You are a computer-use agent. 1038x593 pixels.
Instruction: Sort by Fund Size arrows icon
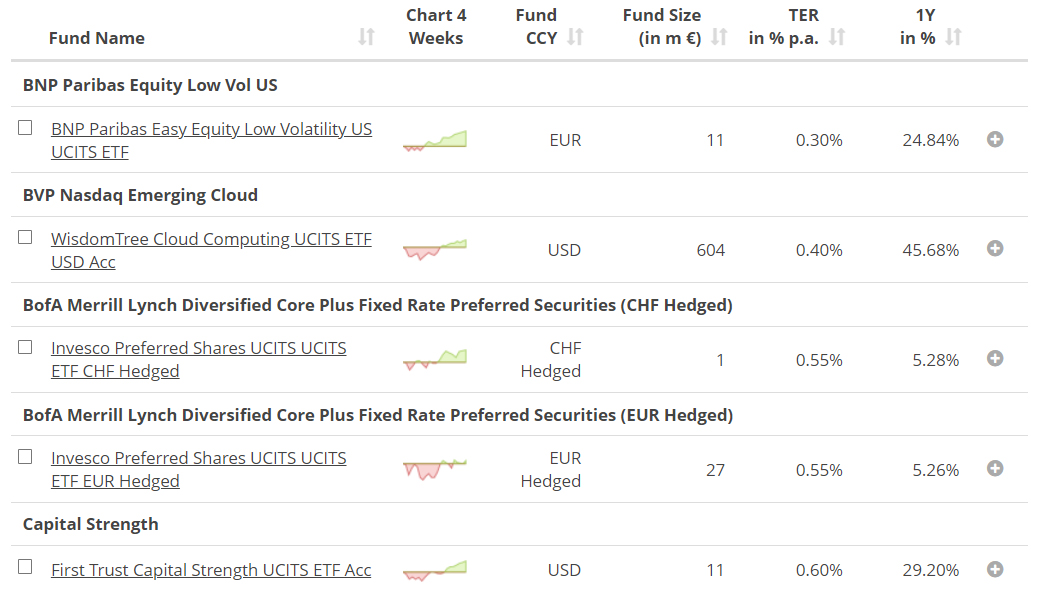point(719,38)
